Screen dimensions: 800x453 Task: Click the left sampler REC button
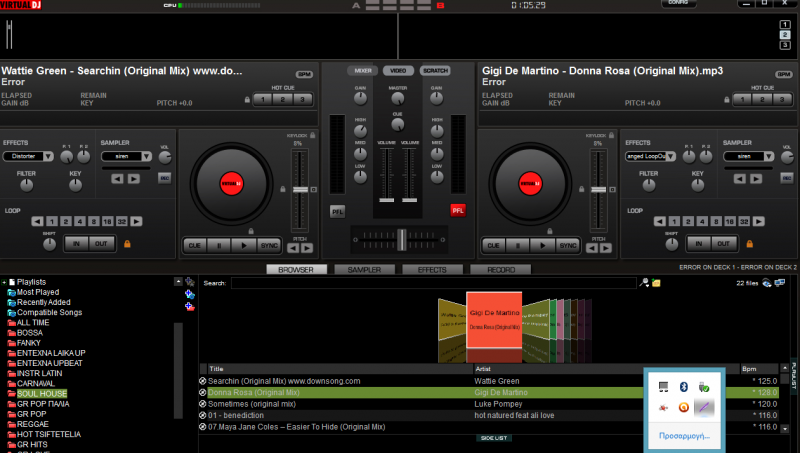(x=164, y=178)
